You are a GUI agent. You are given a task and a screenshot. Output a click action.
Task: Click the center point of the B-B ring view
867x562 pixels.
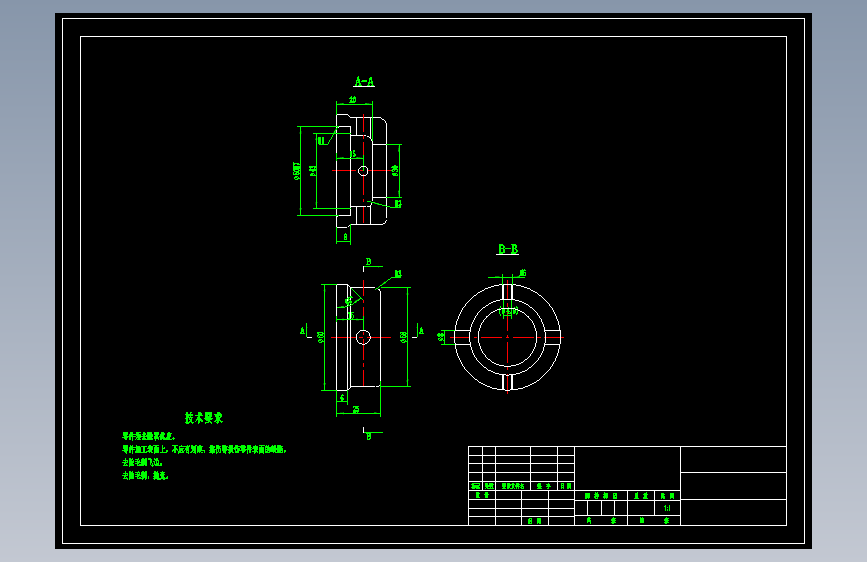[x=508, y=337]
